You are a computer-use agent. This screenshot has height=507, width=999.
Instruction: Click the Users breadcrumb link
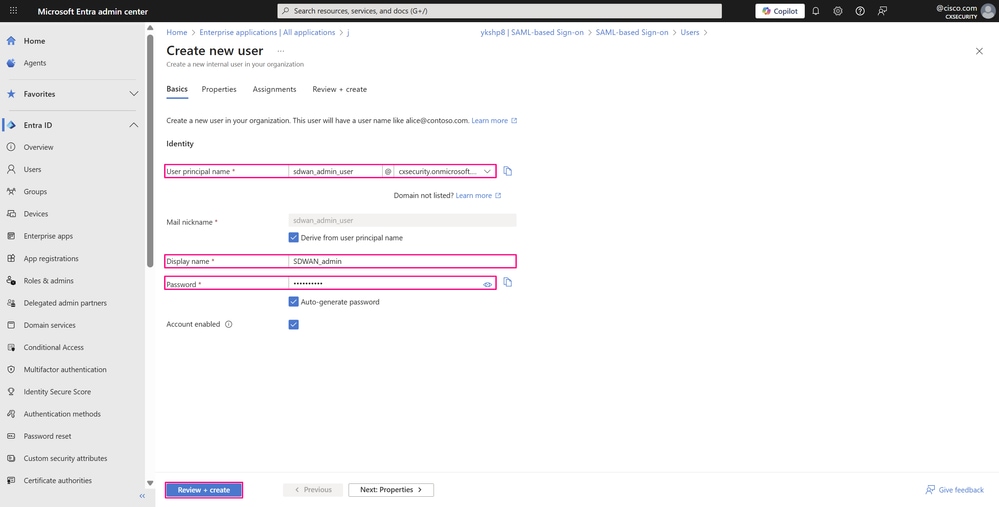pyautogui.click(x=690, y=32)
